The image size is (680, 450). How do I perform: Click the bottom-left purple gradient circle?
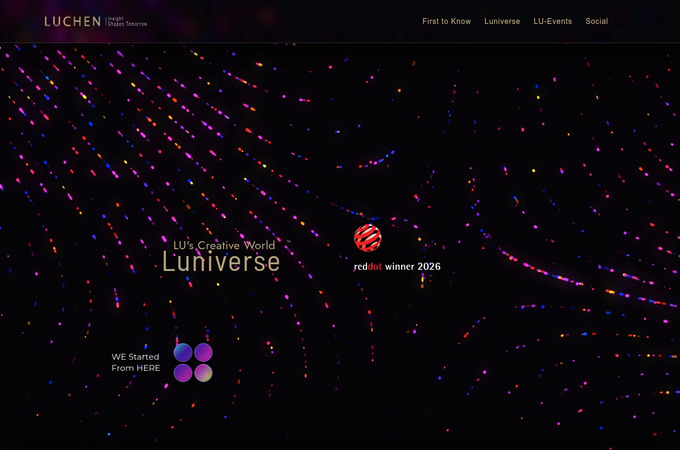coord(183,373)
